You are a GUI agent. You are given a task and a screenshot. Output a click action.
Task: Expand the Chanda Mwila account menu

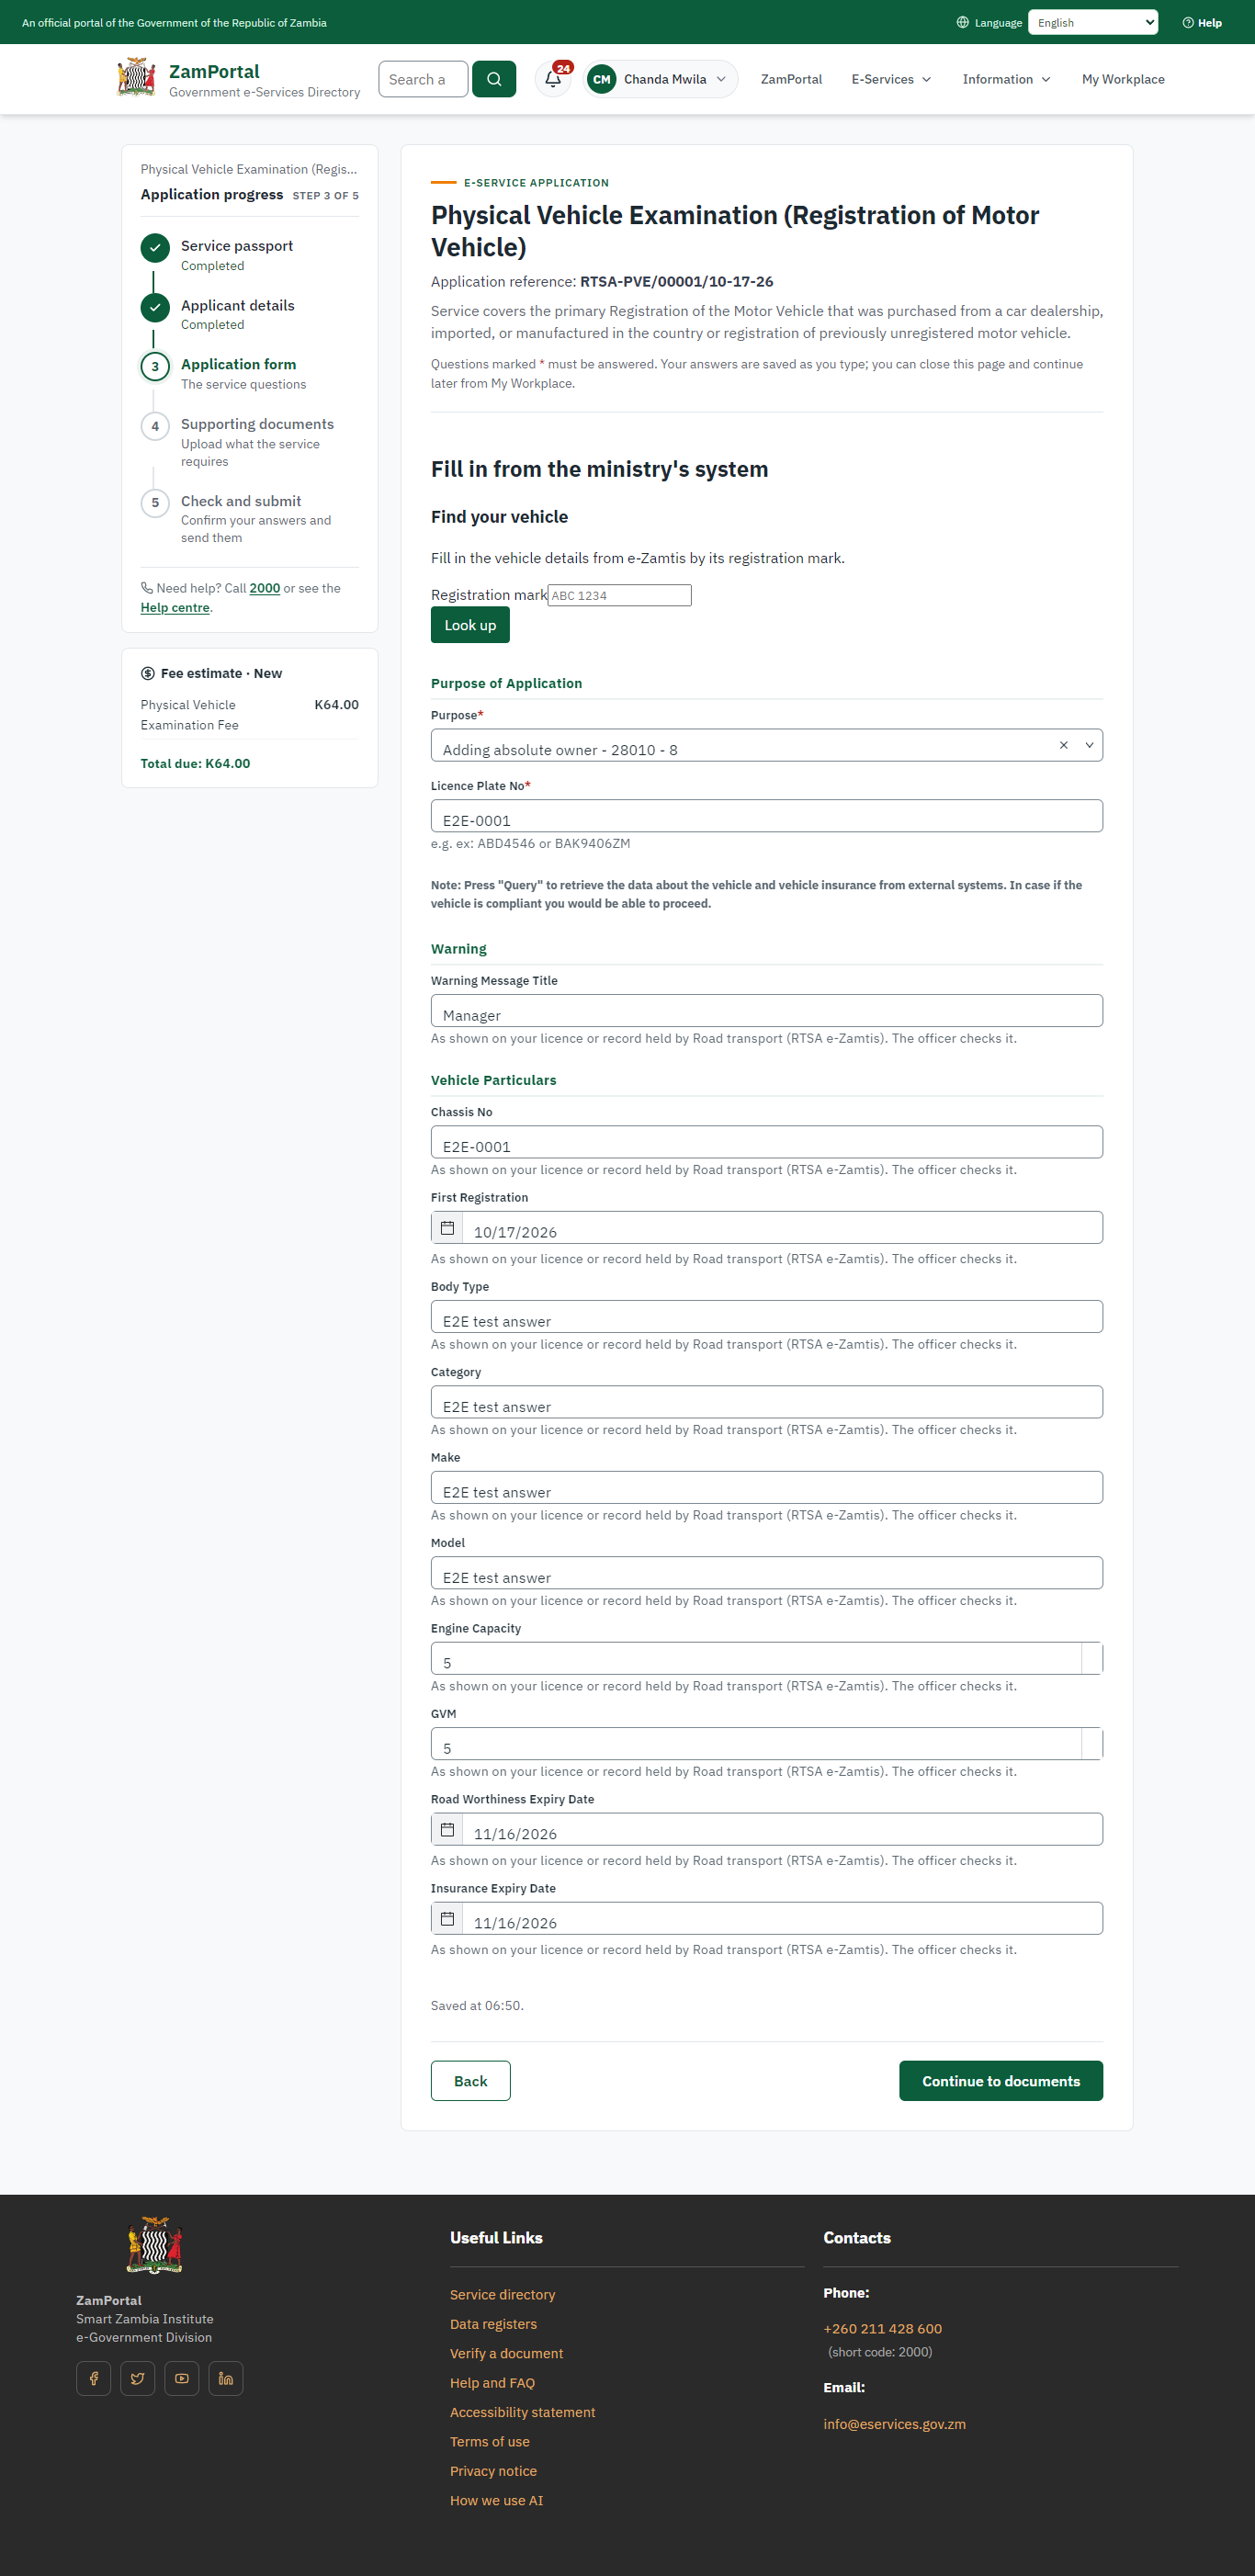661,79
